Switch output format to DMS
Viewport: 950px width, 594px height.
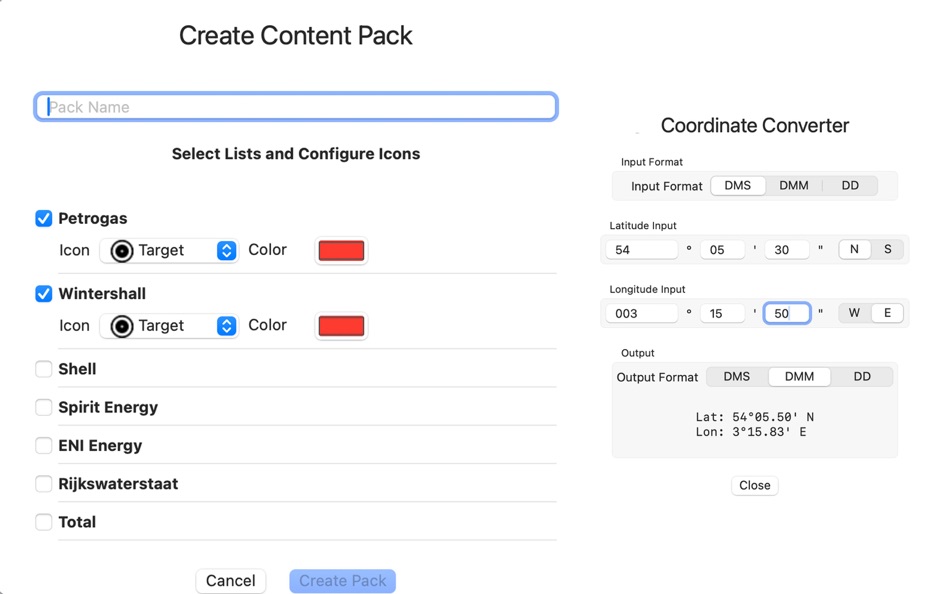tap(737, 376)
